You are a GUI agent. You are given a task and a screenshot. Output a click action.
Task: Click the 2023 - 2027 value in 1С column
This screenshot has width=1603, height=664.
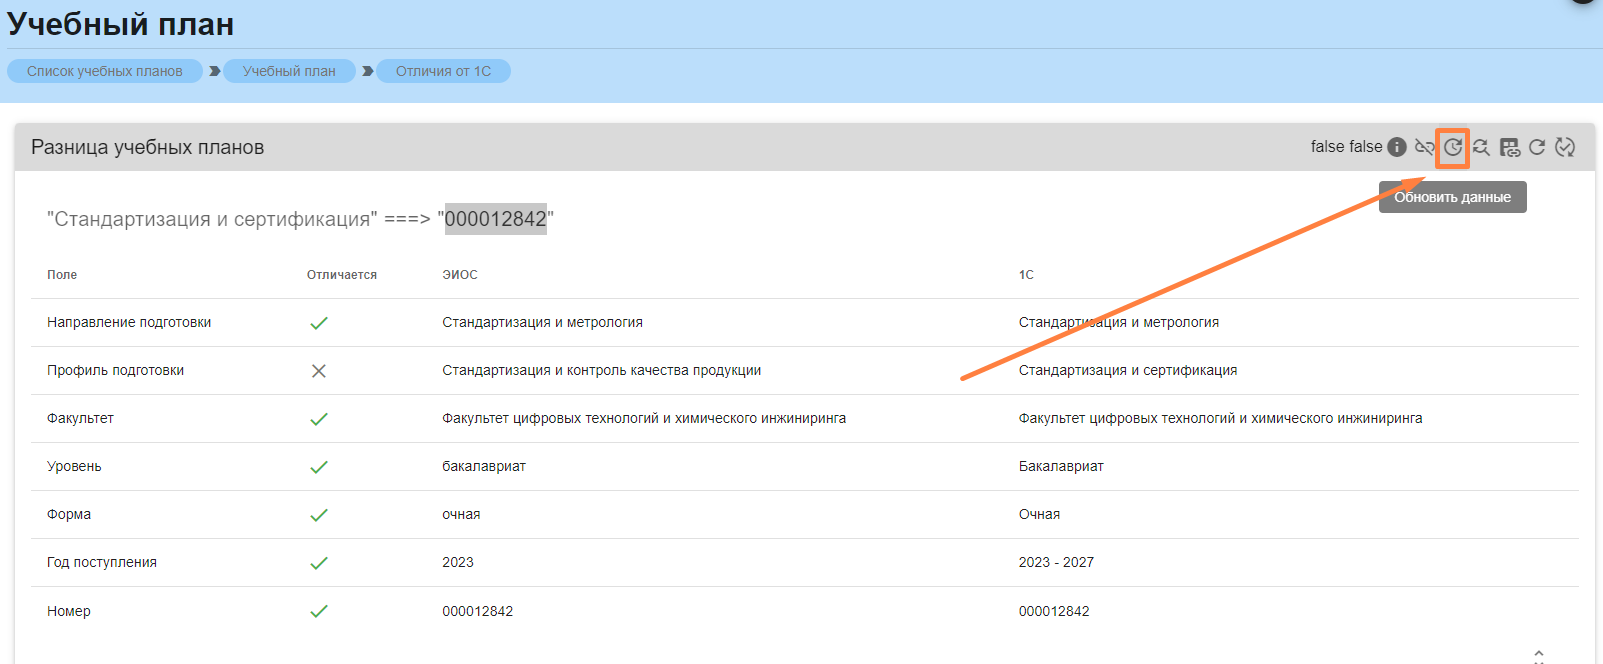1056,563
